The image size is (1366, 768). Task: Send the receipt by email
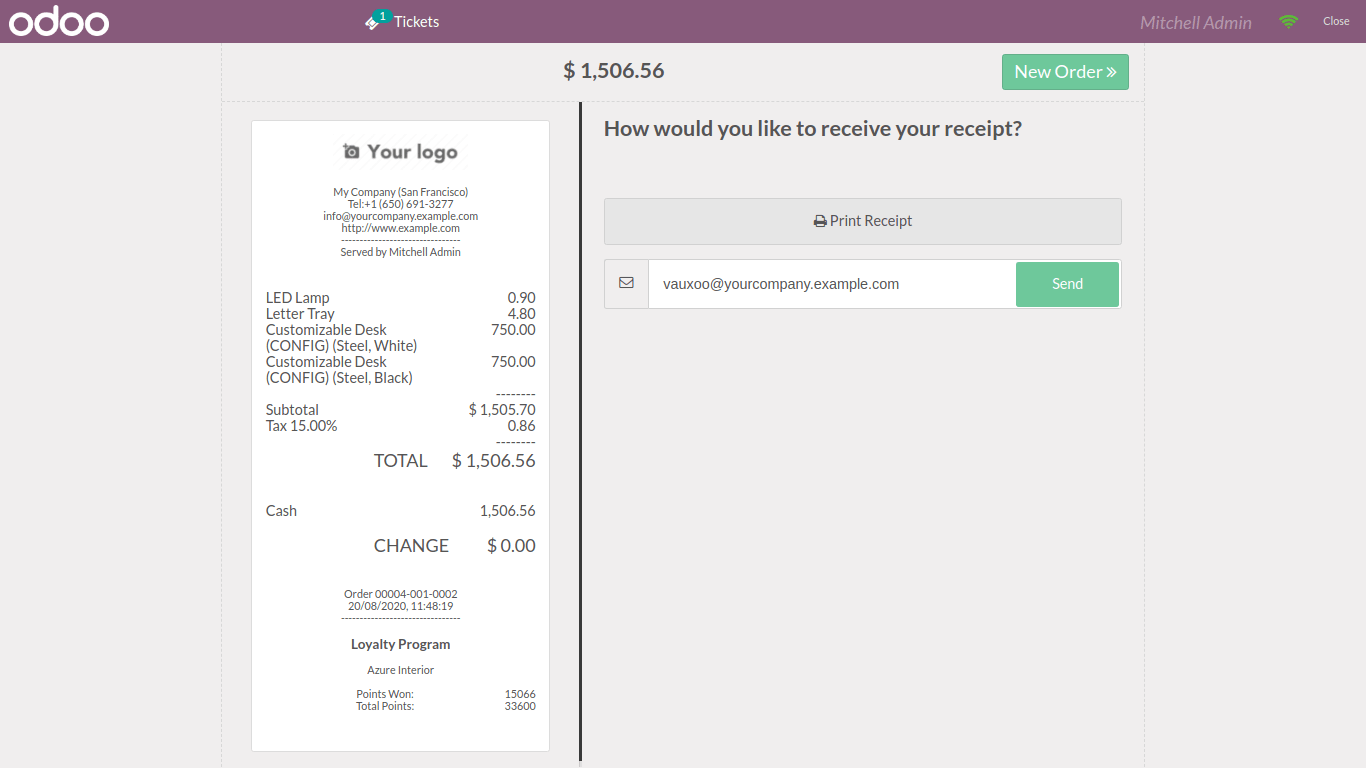(x=1067, y=284)
